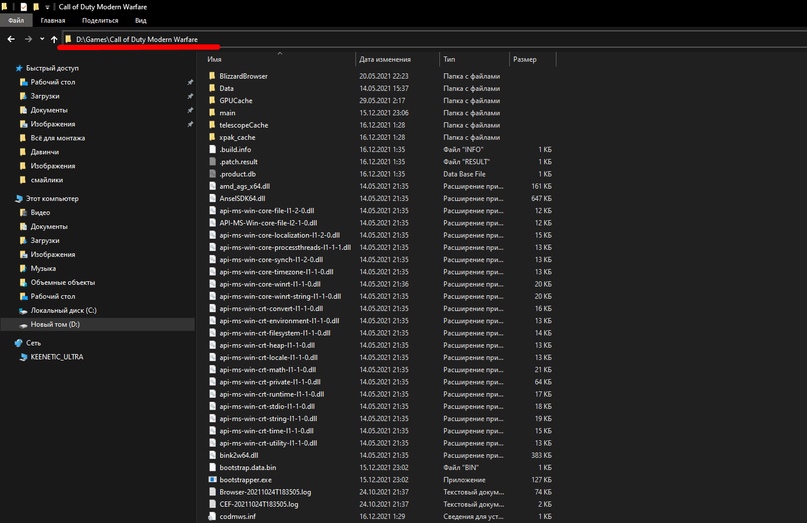Open Видео folder icon in sidebar
The width and height of the screenshot is (807, 523).
(x=23, y=212)
